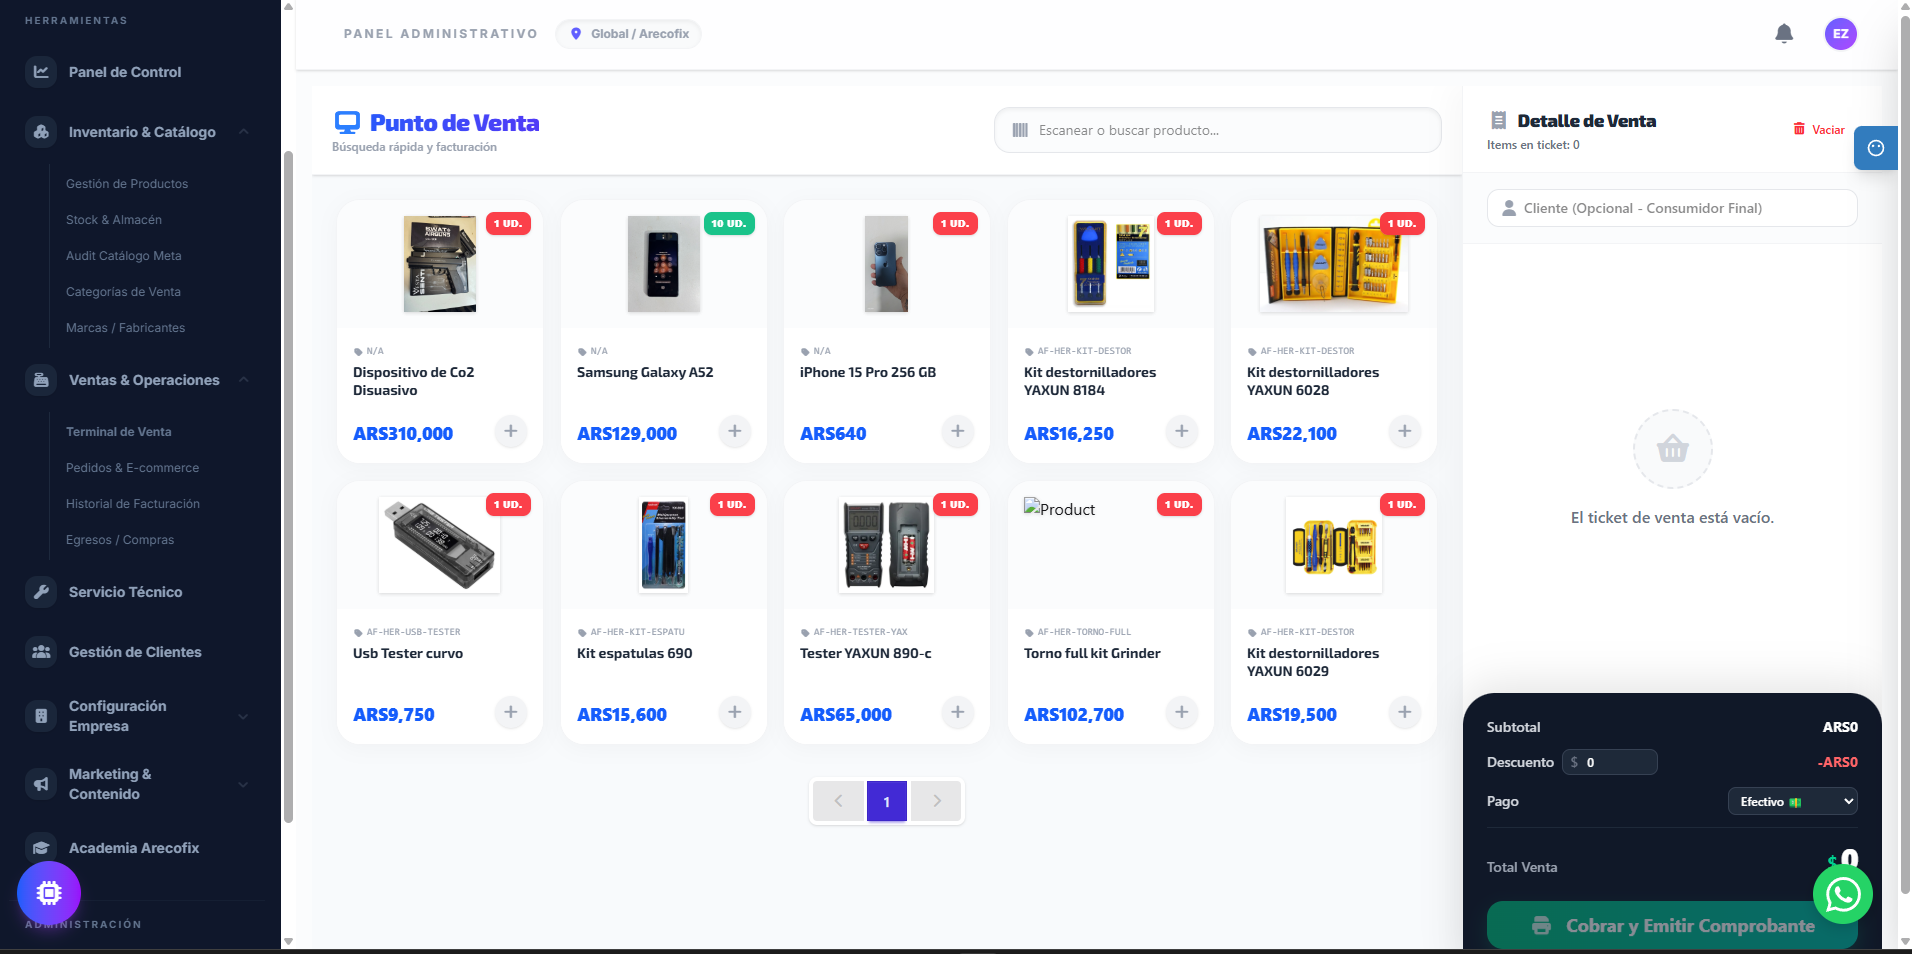Open Gestión de Clientes
This screenshot has width=1912, height=954.
click(x=135, y=652)
